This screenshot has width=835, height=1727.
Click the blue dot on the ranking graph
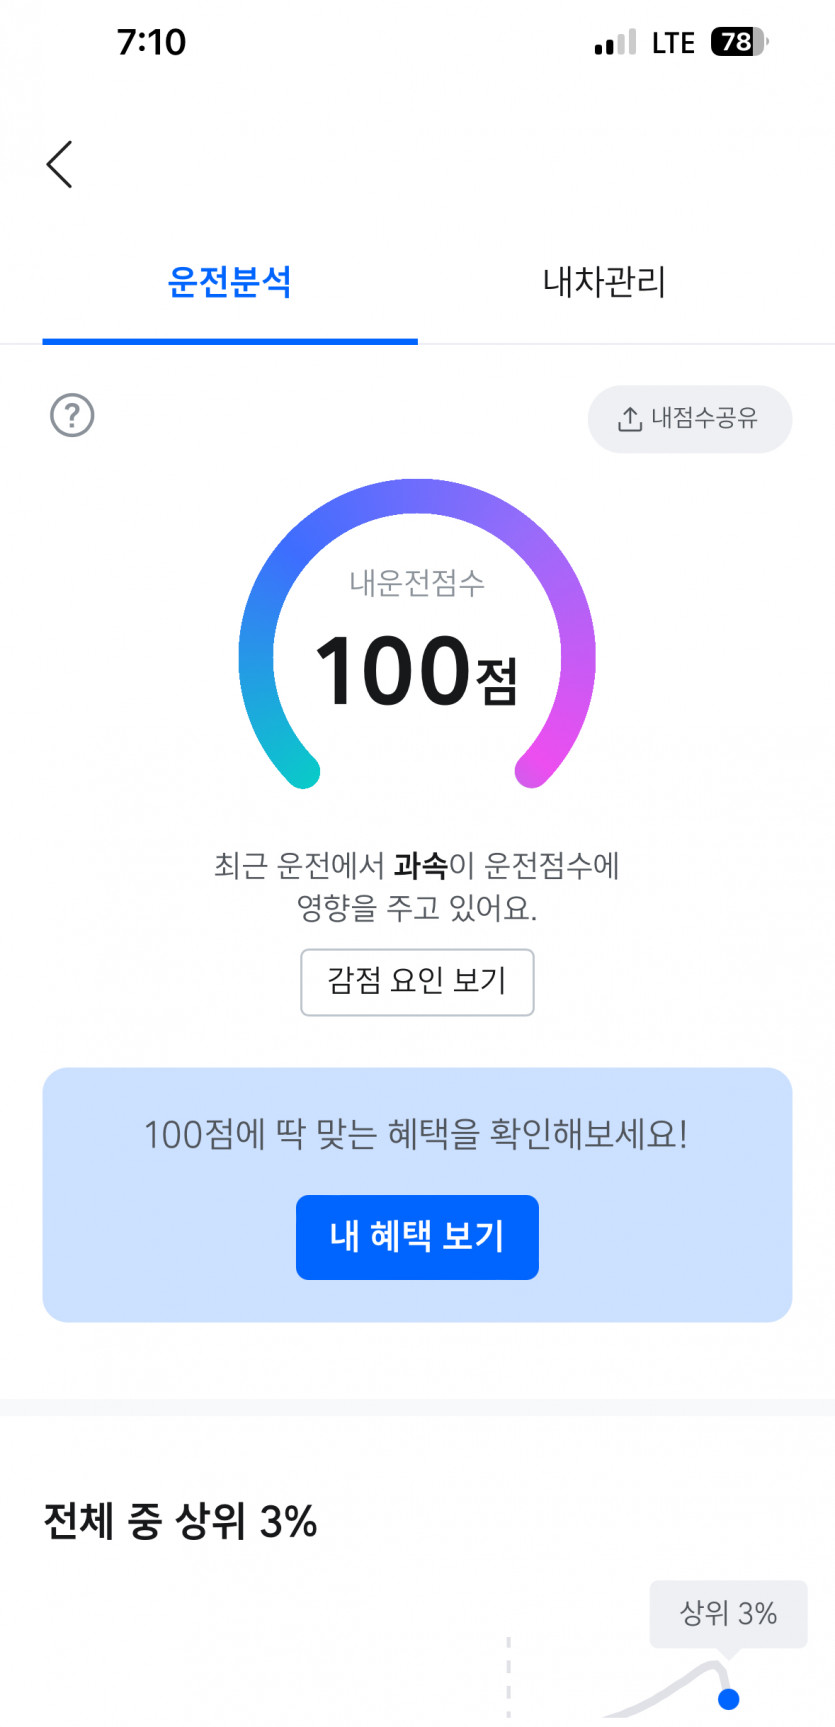click(x=729, y=1698)
